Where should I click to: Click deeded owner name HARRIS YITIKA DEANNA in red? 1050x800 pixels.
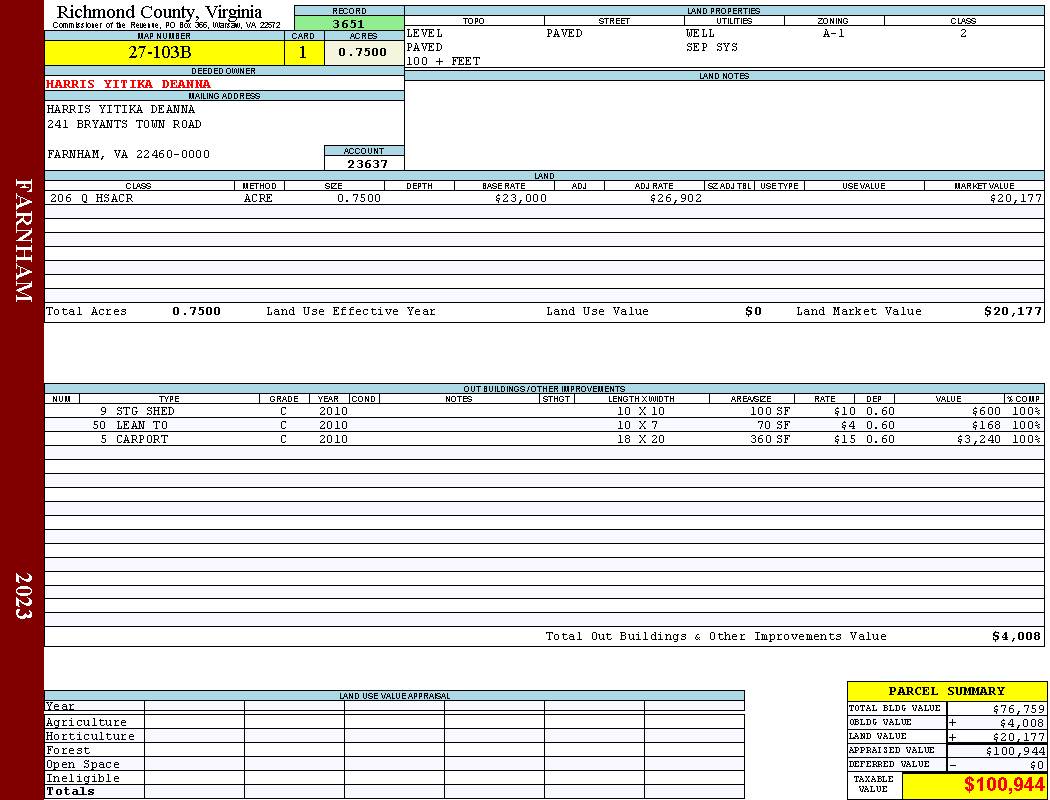pos(128,84)
